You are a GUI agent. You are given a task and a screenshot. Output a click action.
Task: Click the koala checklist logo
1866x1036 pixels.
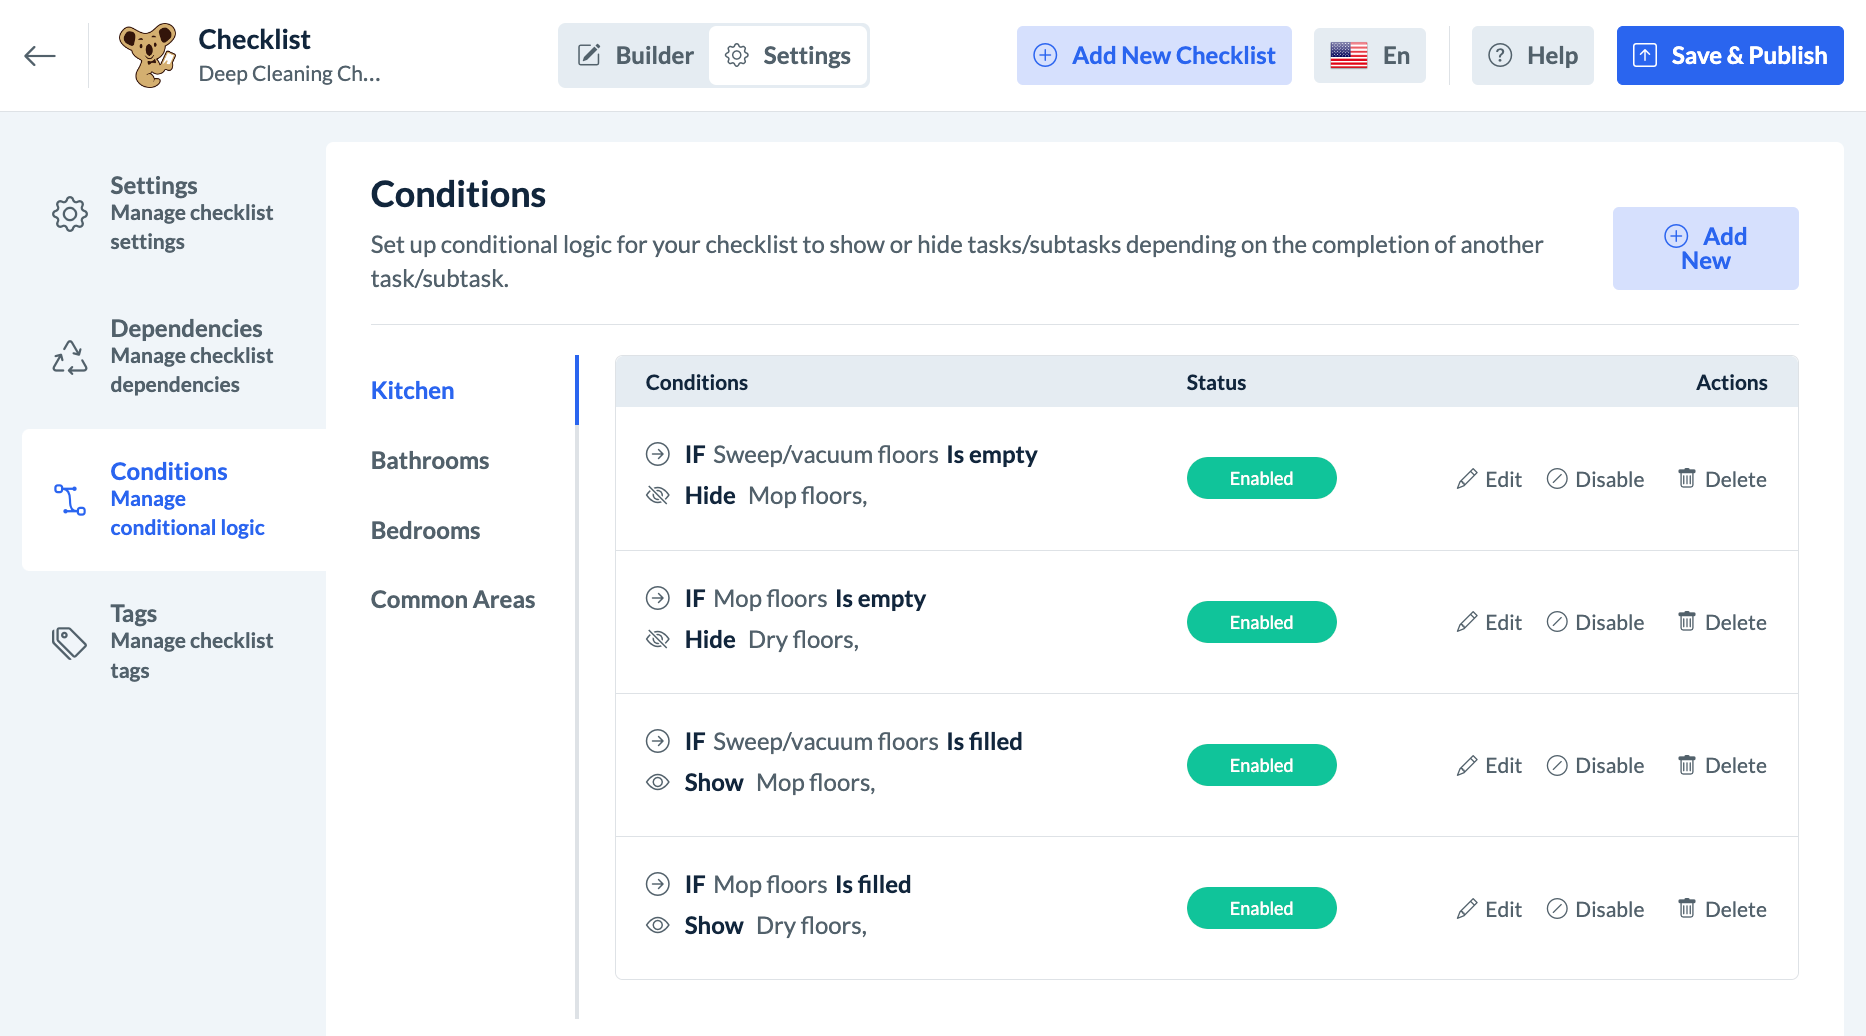(148, 55)
